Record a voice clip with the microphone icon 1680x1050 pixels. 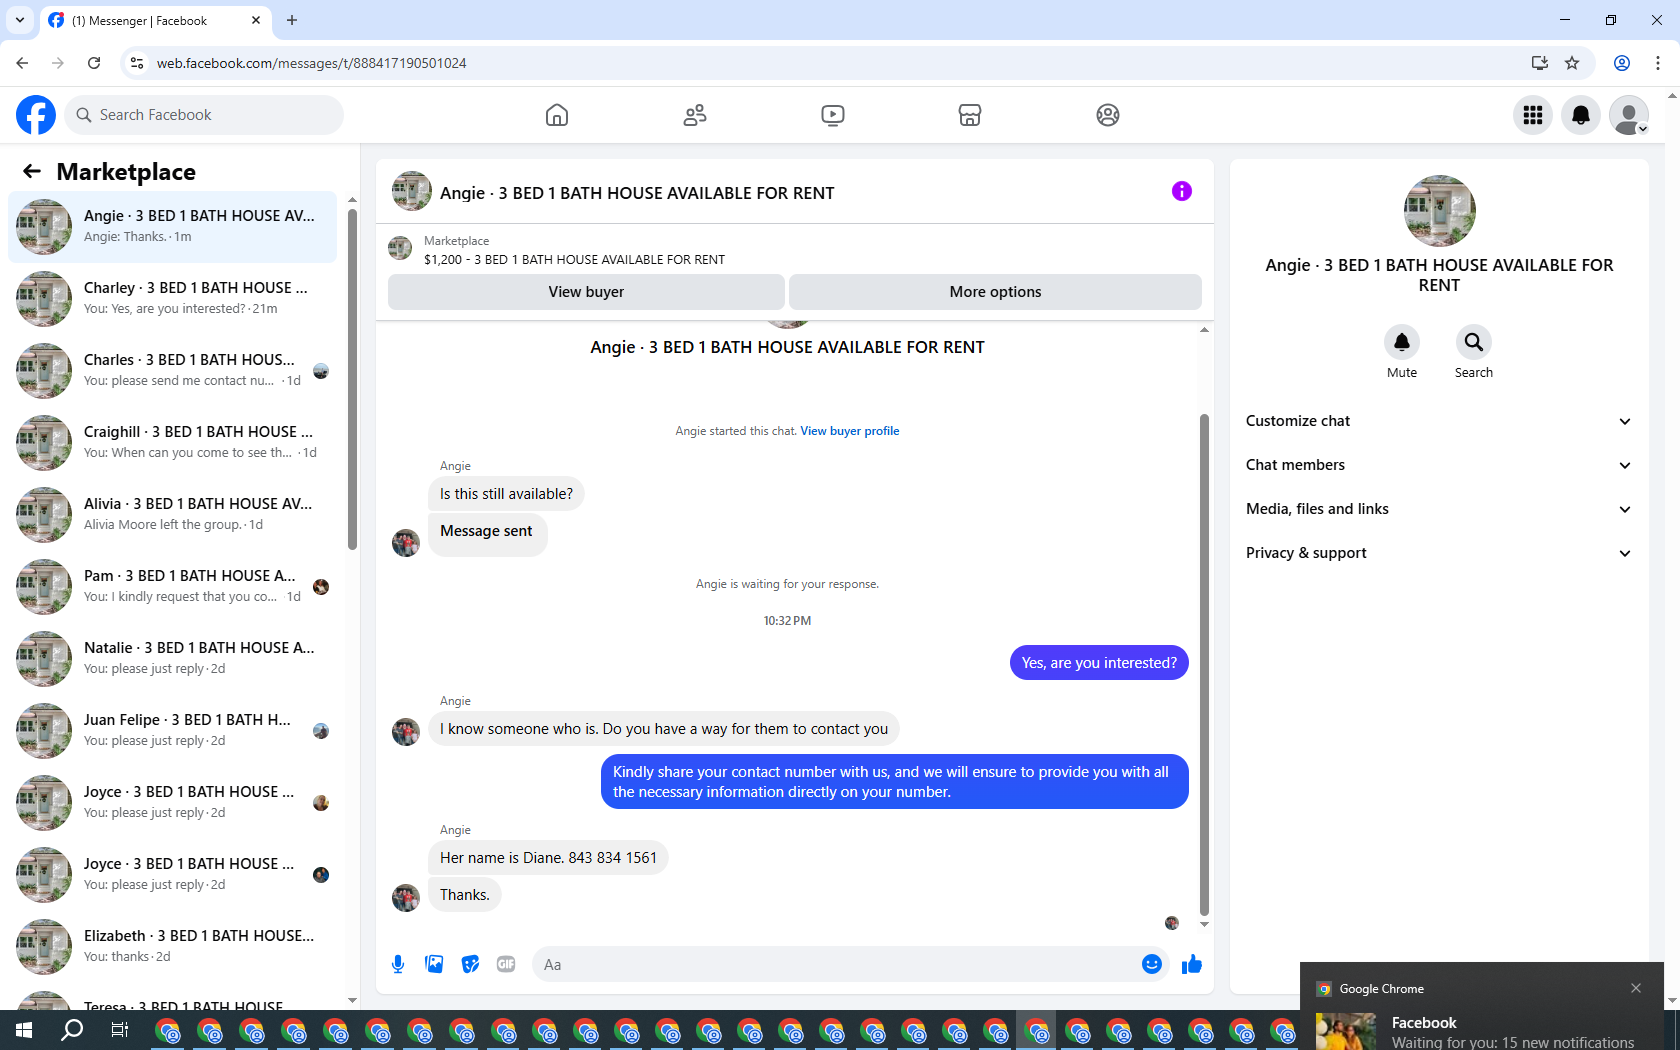(x=398, y=964)
